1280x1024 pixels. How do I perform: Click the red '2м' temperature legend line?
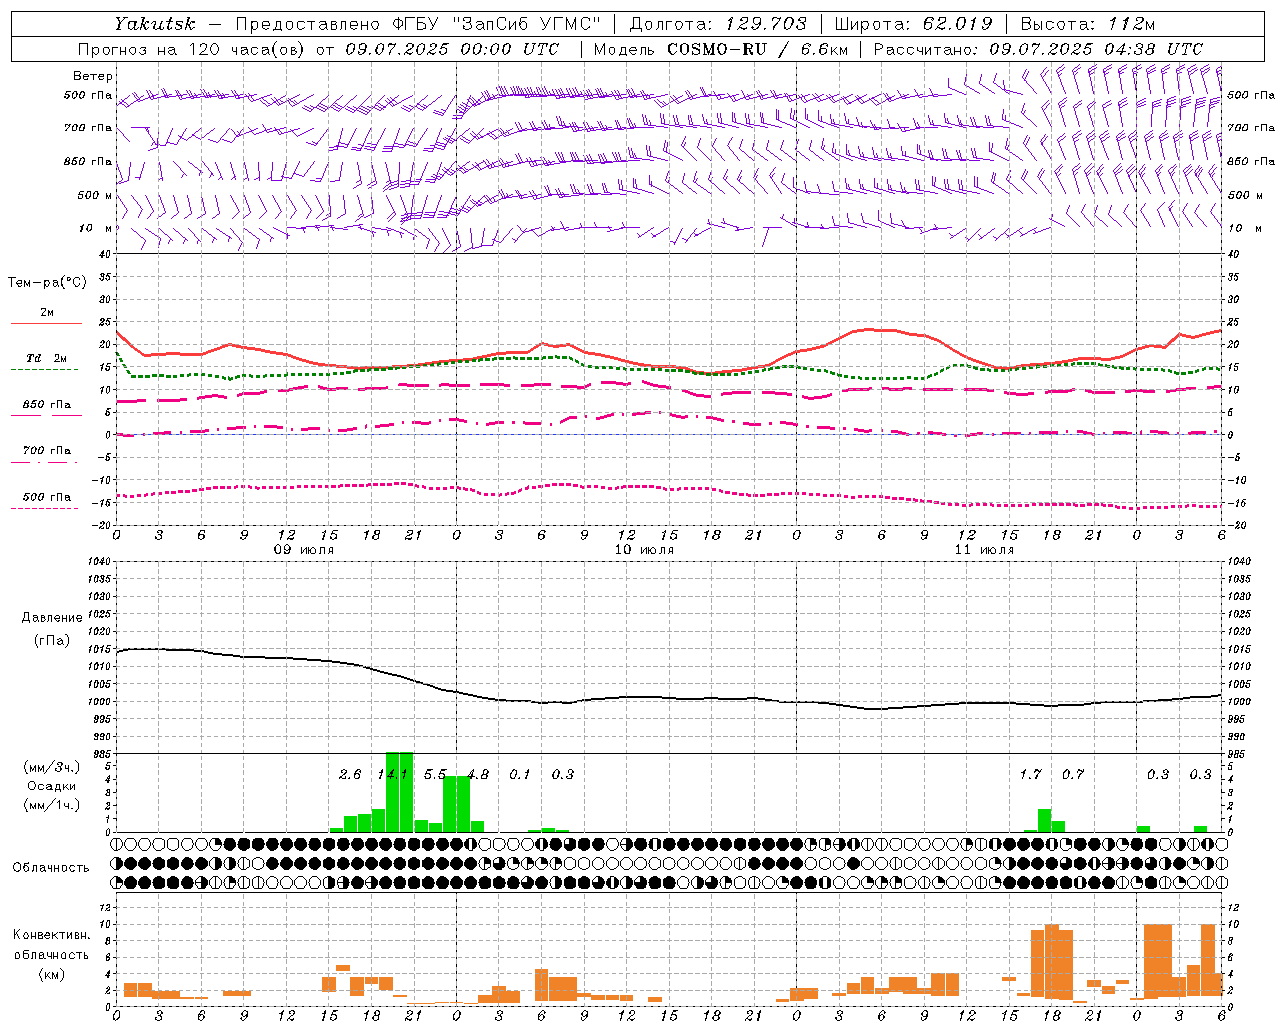point(46,323)
